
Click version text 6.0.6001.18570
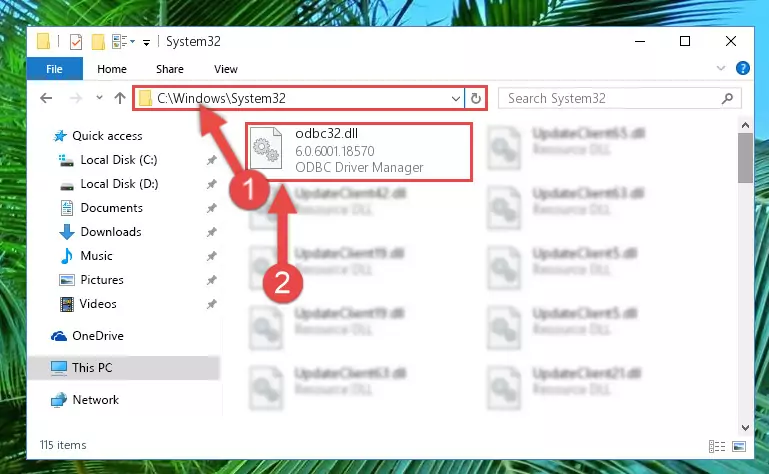[334, 151]
